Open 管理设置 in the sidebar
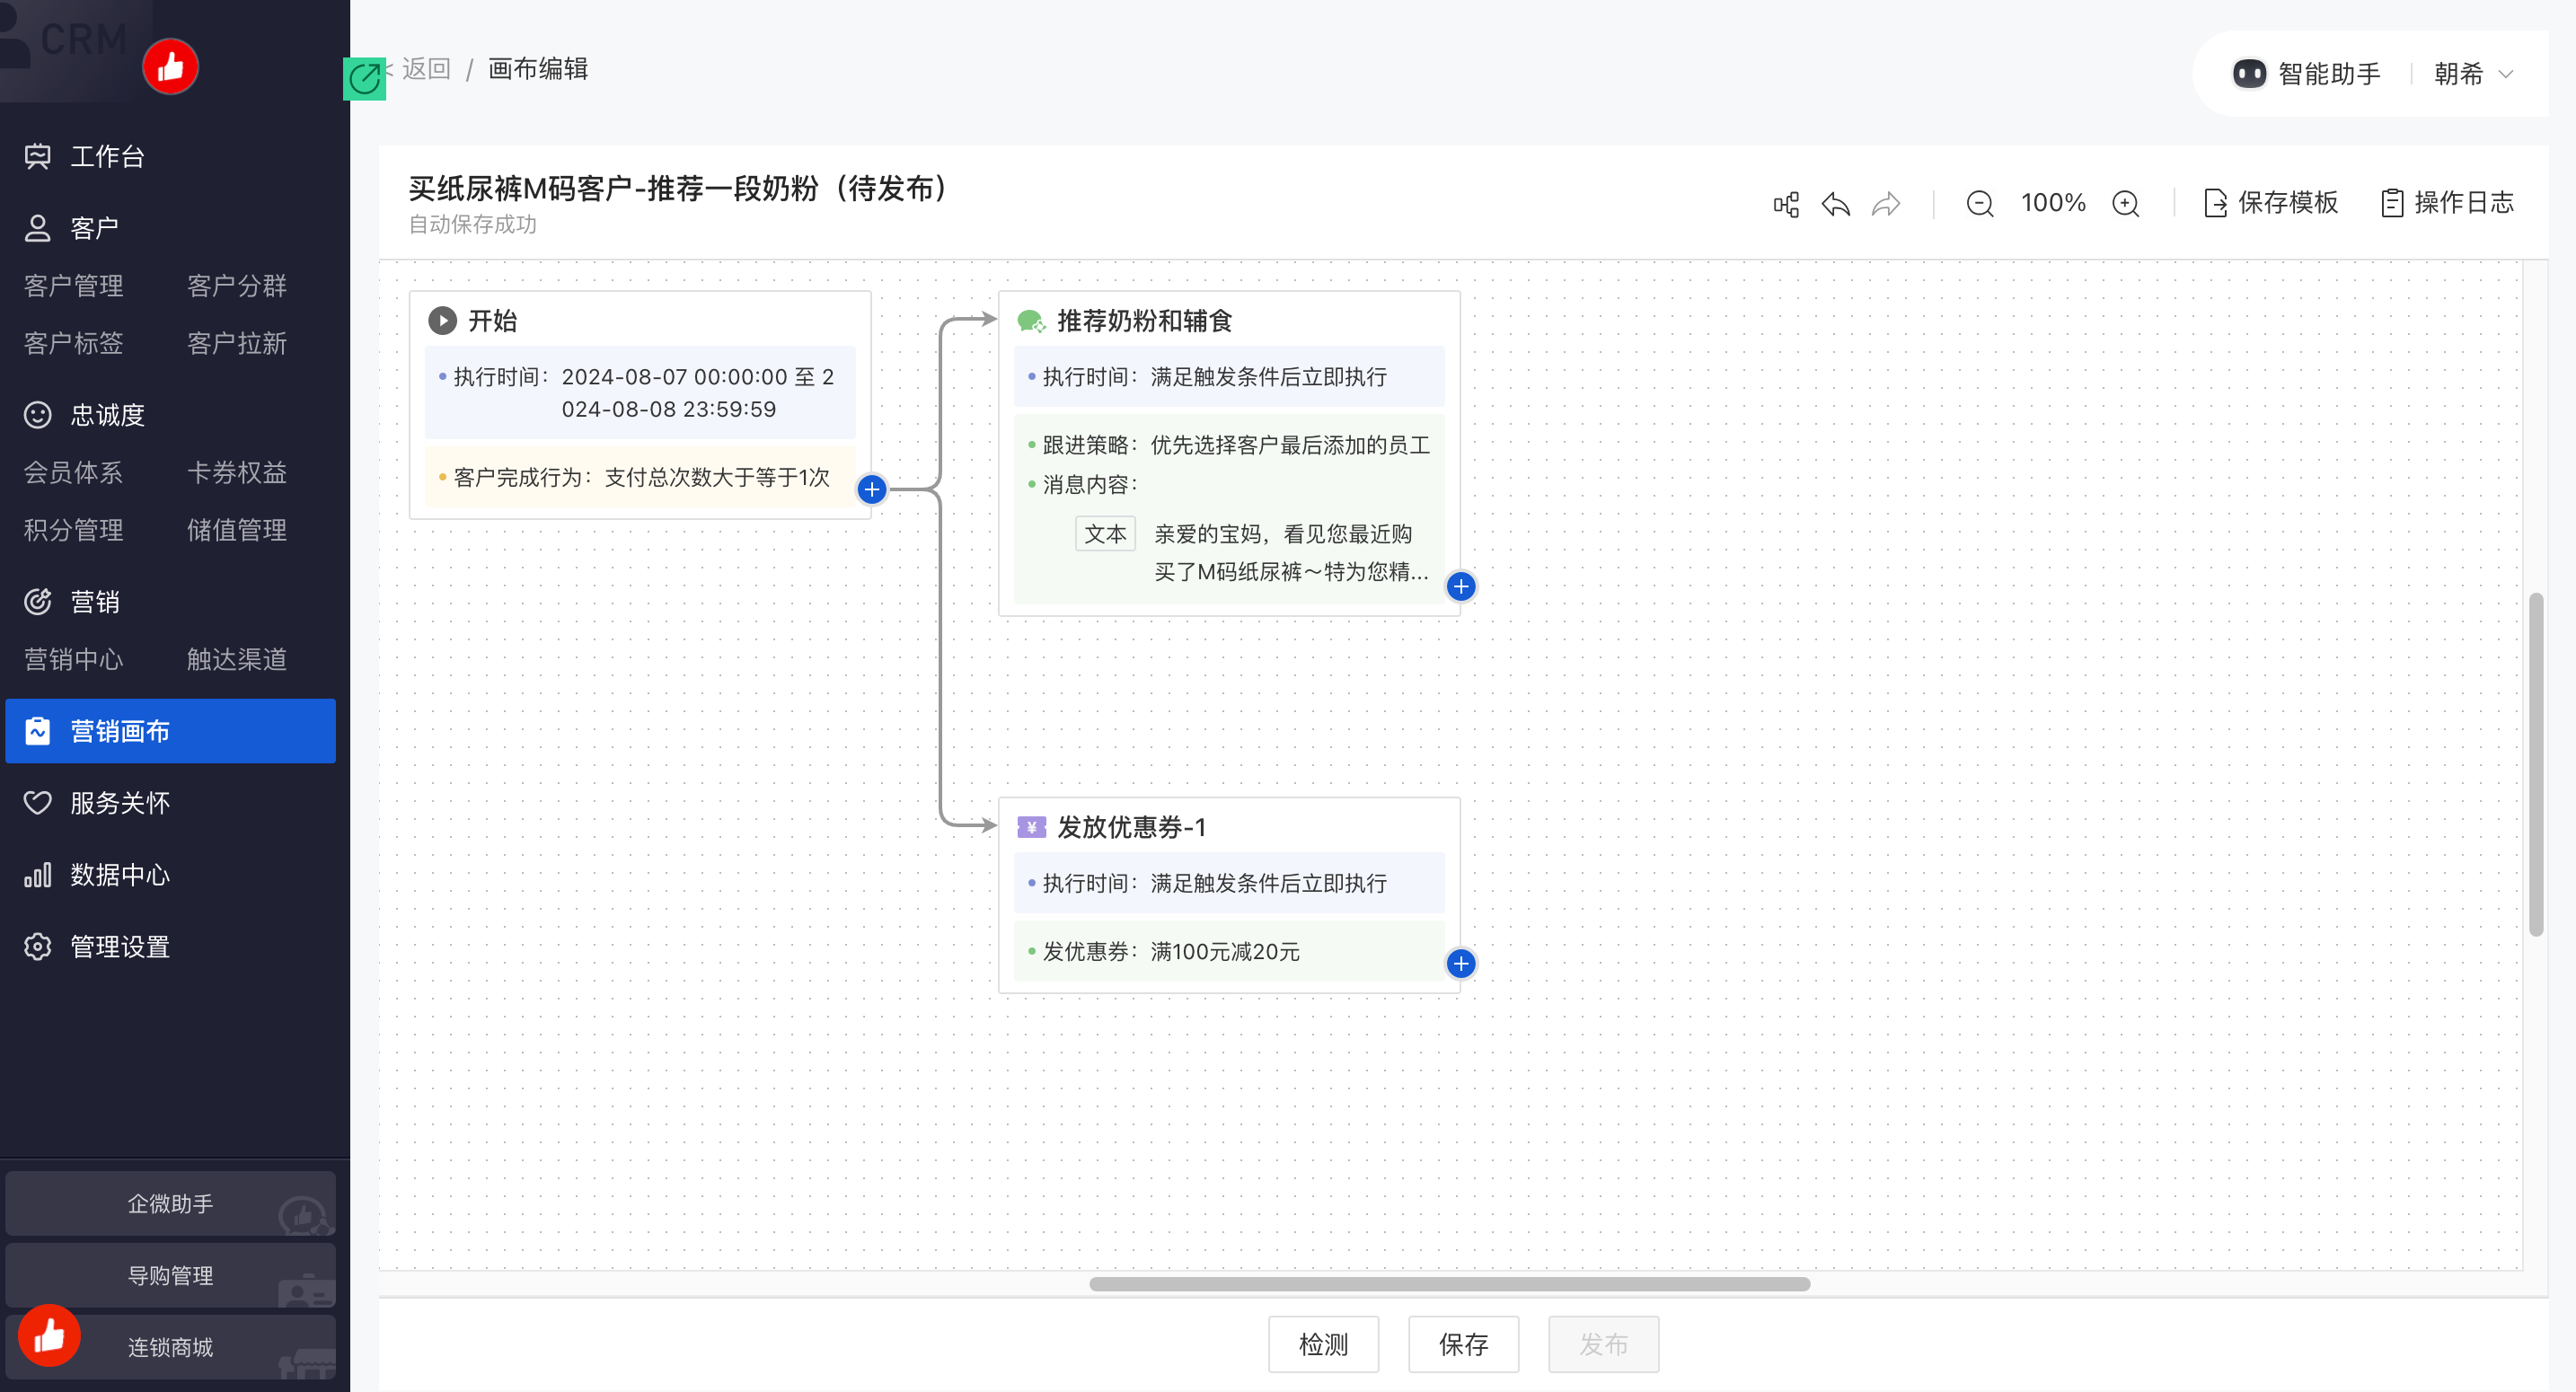The width and height of the screenshot is (2576, 1392). click(x=170, y=947)
